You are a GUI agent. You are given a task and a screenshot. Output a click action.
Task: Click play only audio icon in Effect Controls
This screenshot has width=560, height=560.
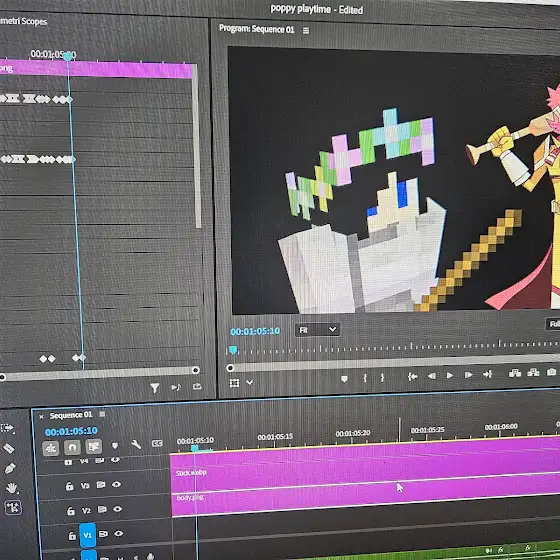point(176,387)
